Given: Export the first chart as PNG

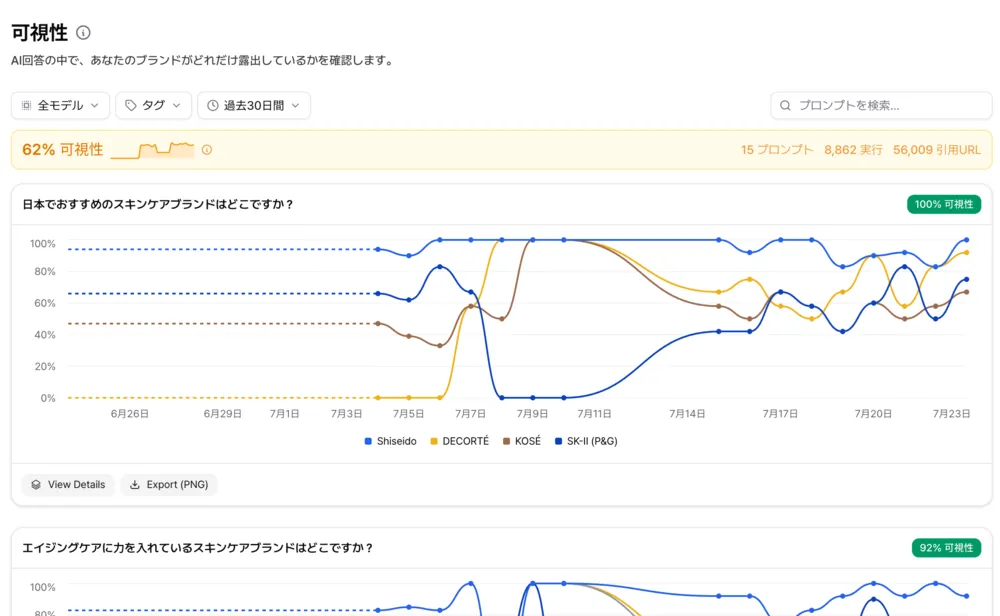Looking at the screenshot, I should pos(169,485).
